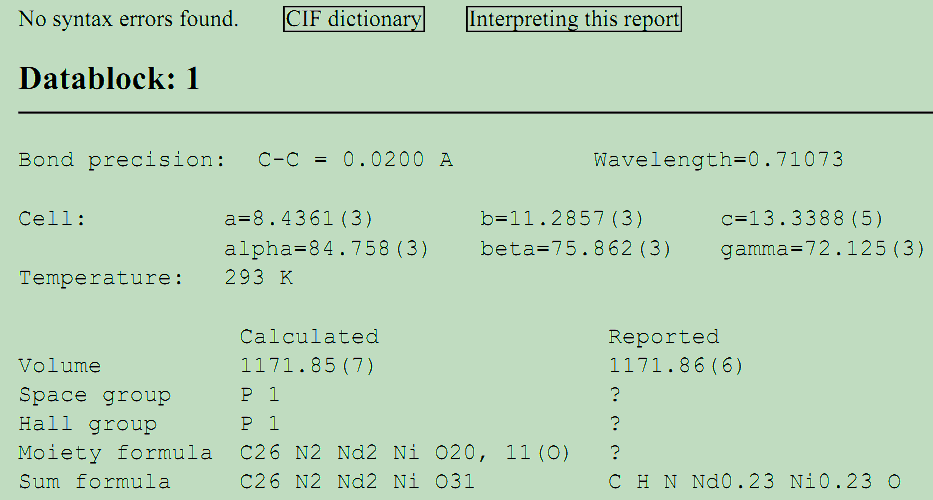Click the Hall group row label

pyautogui.click(x=87, y=424)
